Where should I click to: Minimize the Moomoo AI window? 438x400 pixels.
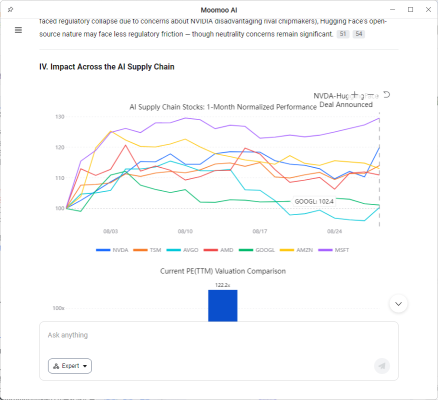[393, 10]
